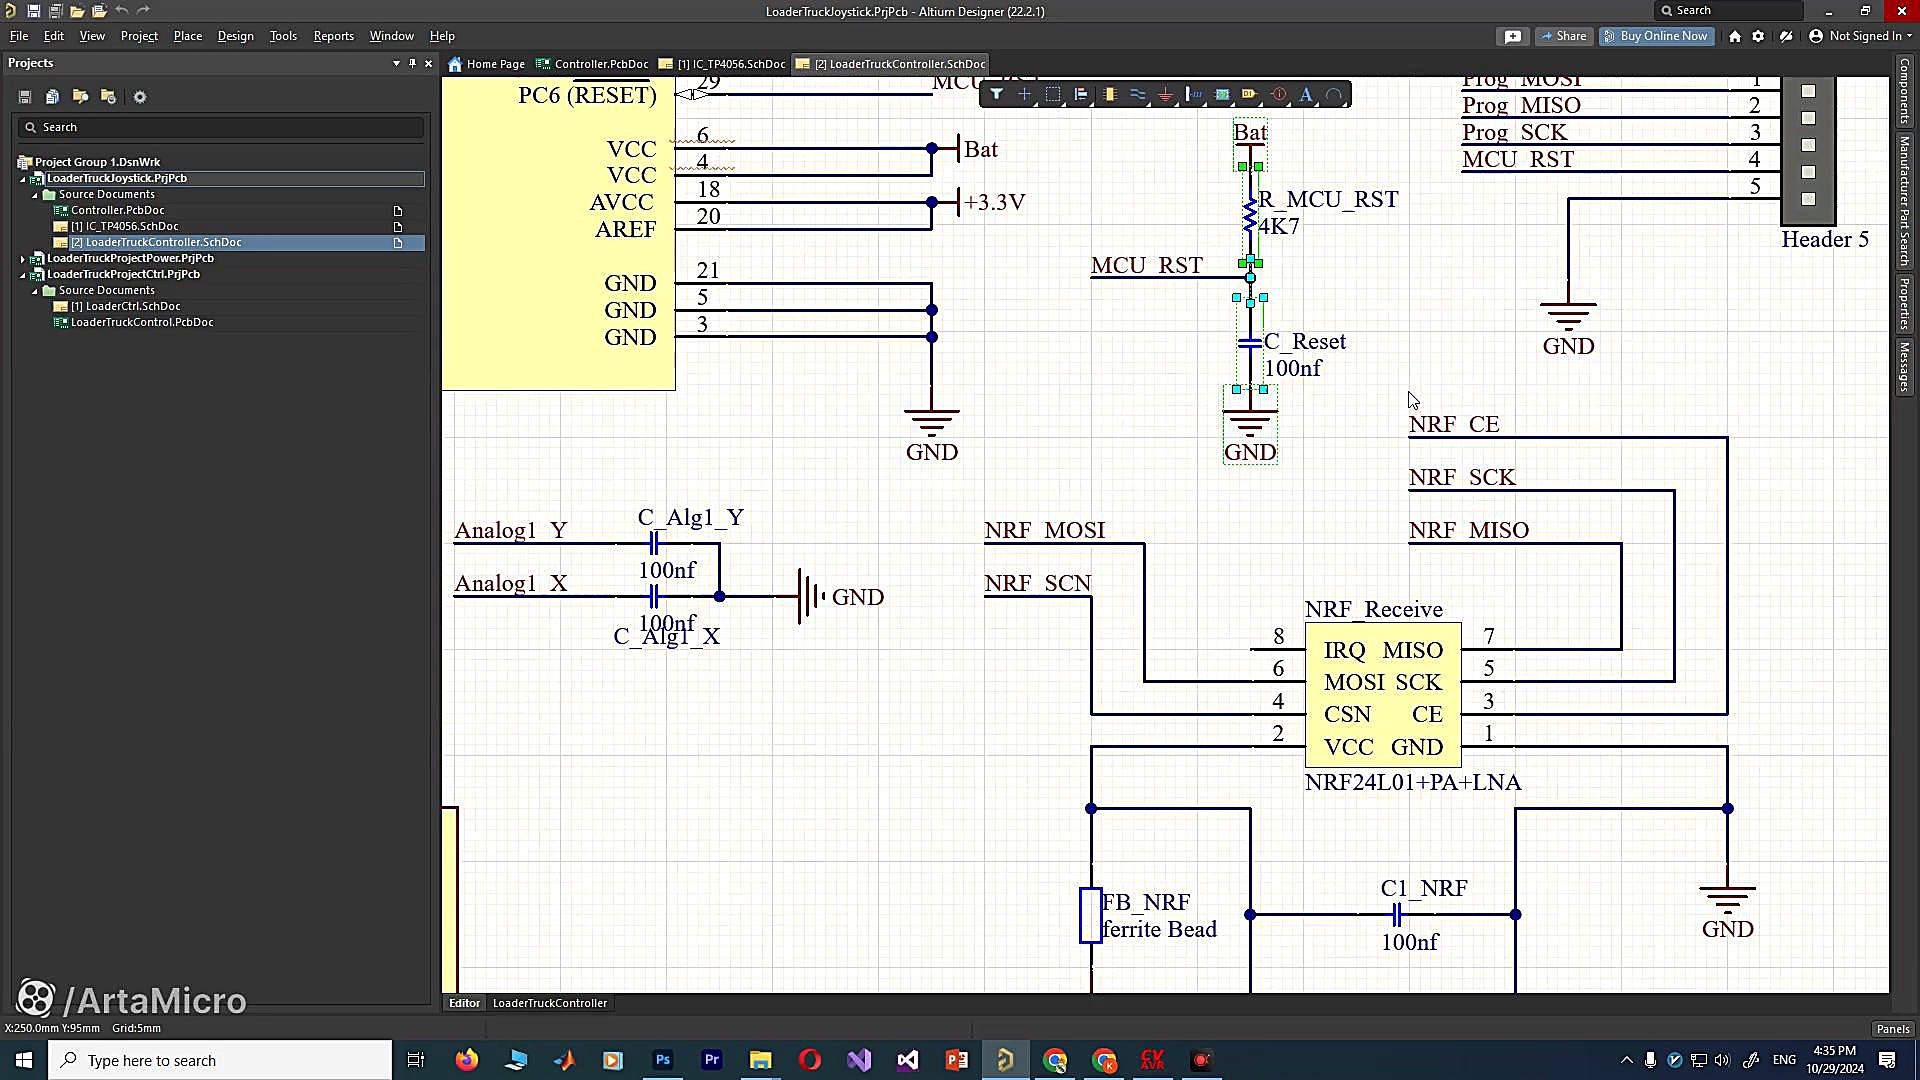Image resolution: width=1920 pixels, height=1080 pixels.
Task: Click Buy Online Now button
Action: [x=1656, y=36]
